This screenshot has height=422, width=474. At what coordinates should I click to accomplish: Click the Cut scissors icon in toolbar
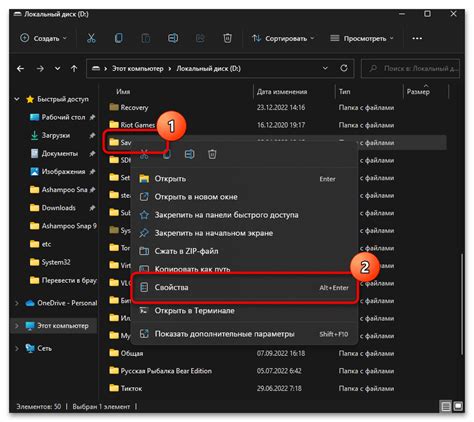[91, 38]
